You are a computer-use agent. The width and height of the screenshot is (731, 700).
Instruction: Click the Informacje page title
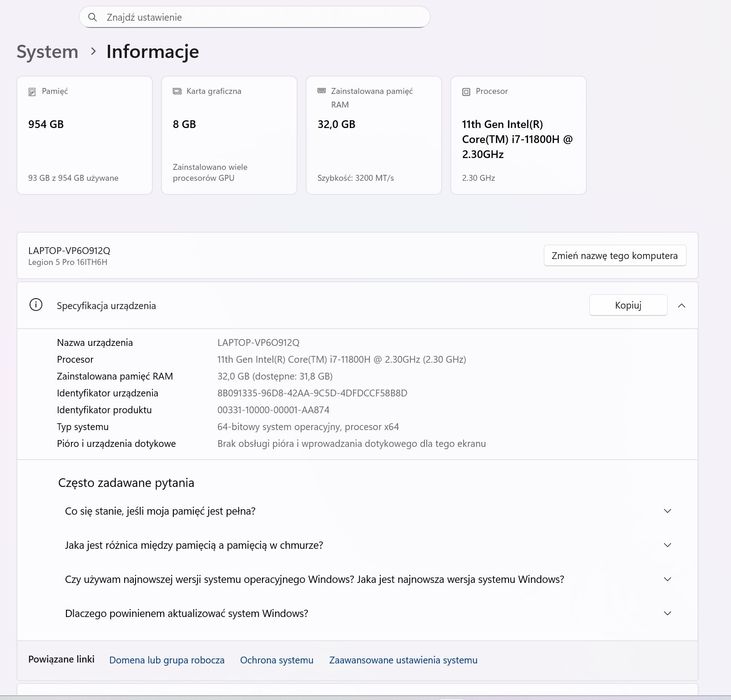click(152, 52)
